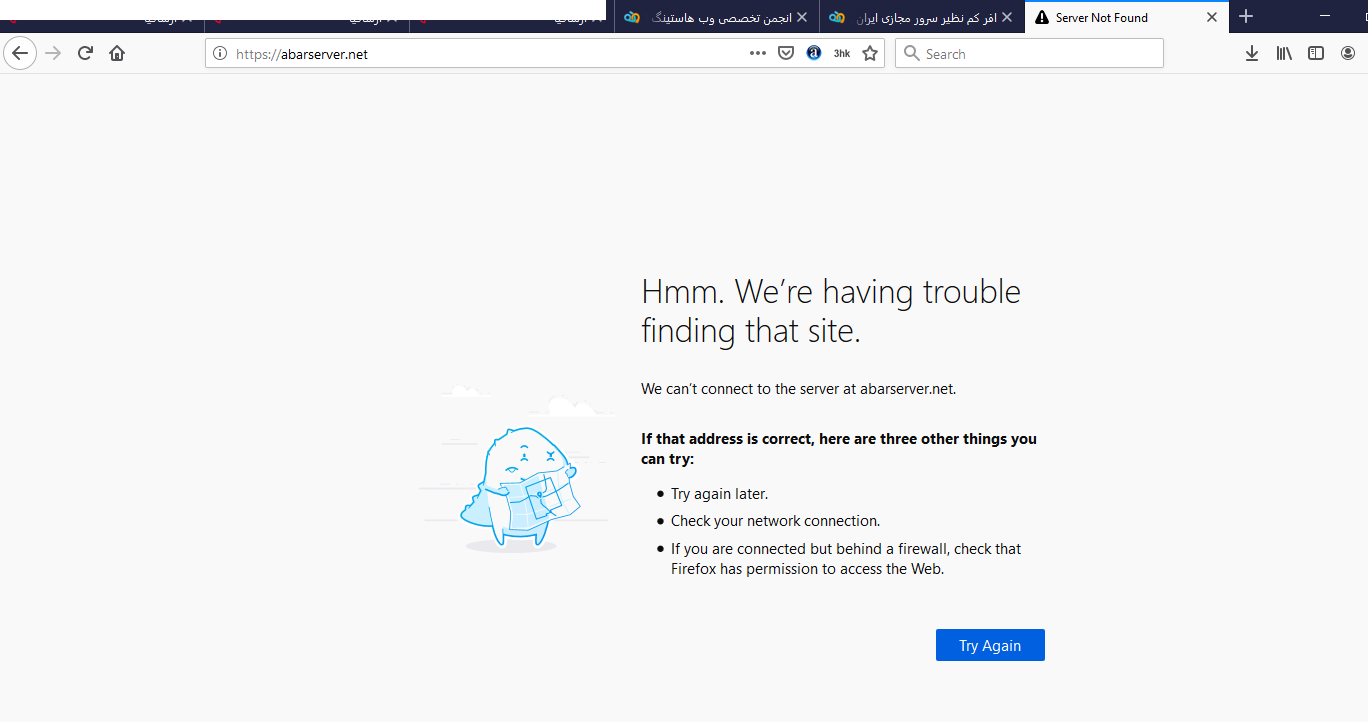Open the Downloads panel
Image resolution: width=1368 pixels, height=722 pixels.
pos(1252,53)
